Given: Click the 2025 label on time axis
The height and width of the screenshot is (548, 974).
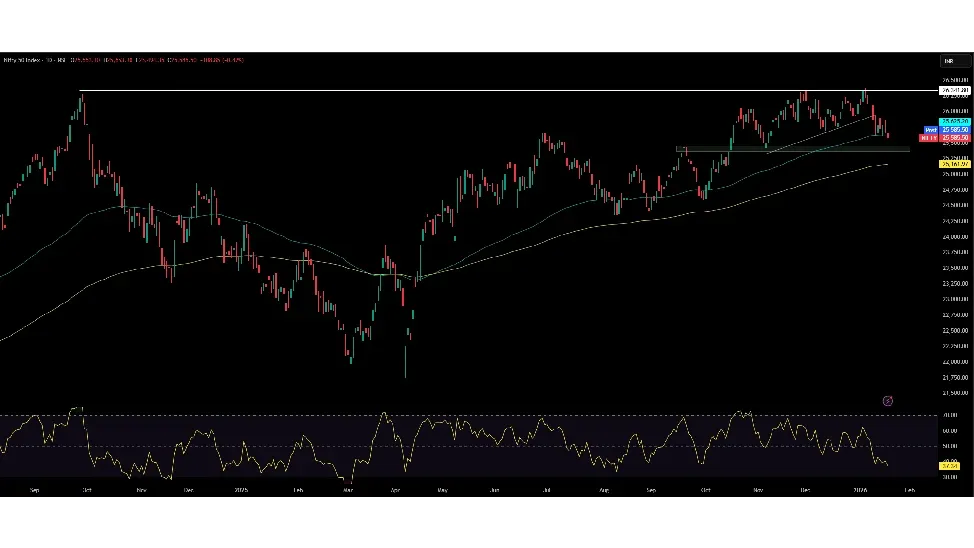Looking at the screenshot, I should (x=241, y=491).
